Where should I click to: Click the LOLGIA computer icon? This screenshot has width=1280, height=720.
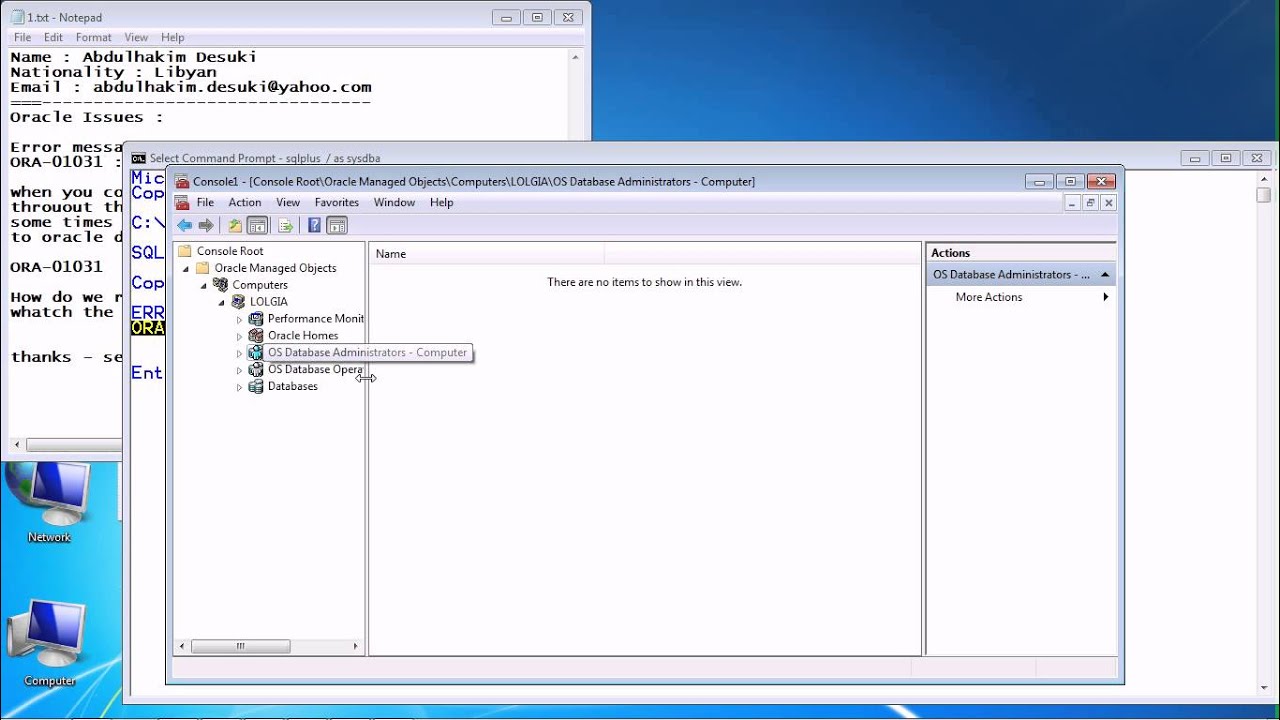pos(238,301)
